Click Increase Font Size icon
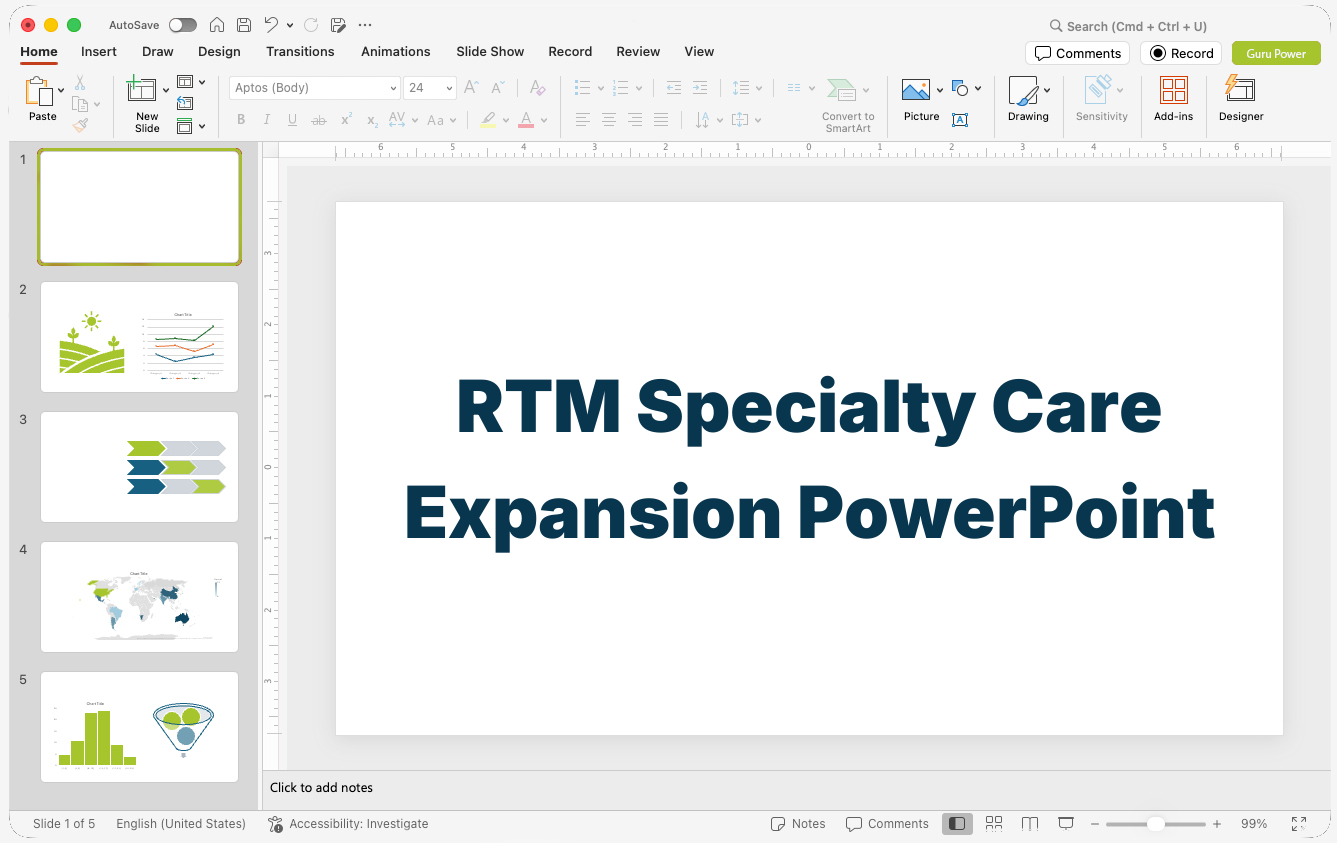 [x=471, y=88]
